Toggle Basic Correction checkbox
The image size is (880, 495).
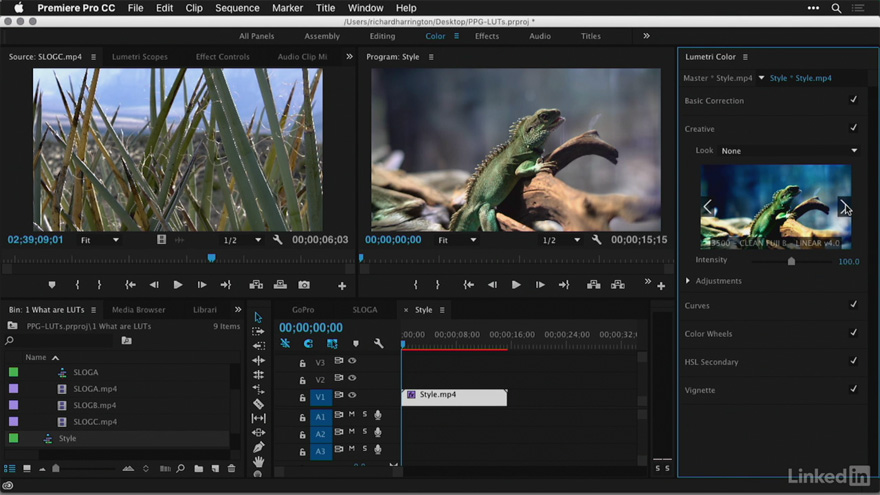point(853,99)
